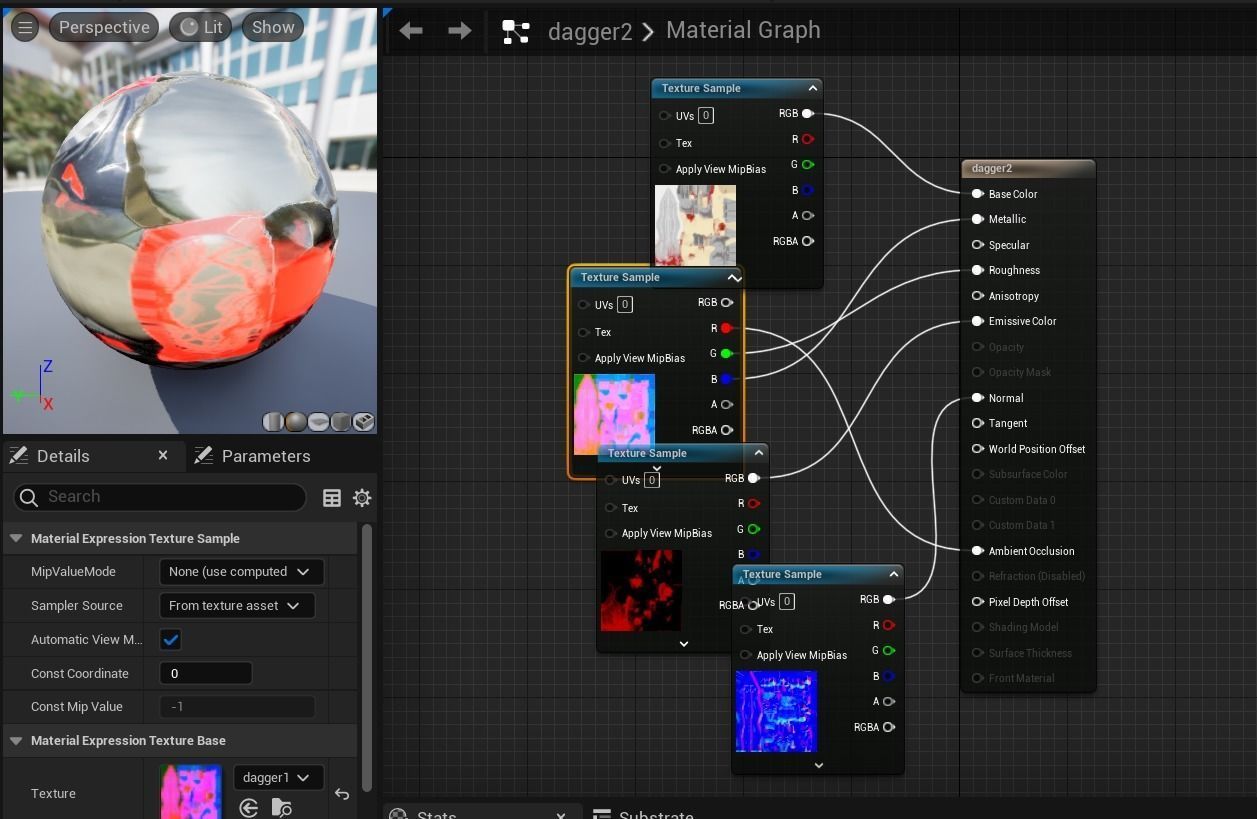Expand bottom chevron of red-texture Texture Sample
This screenshot has height=819, width=1257.
[684, 644]
